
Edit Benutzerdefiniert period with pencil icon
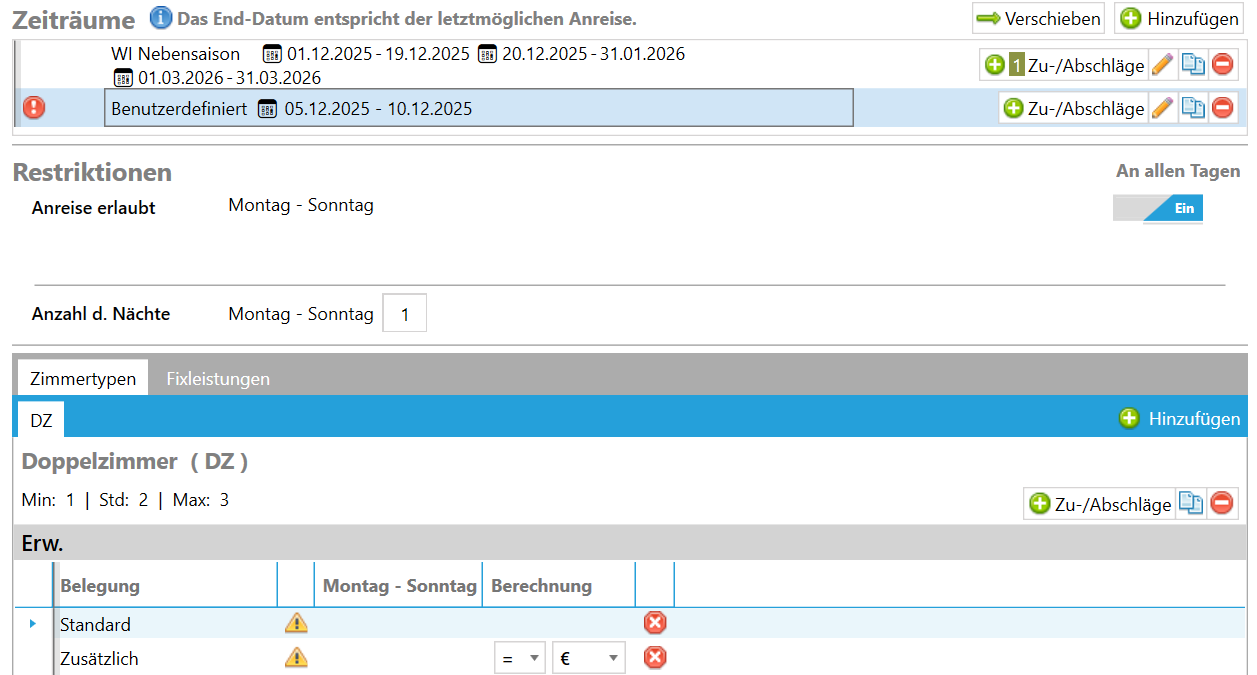pyautogui.click(x=1161, y=108)
